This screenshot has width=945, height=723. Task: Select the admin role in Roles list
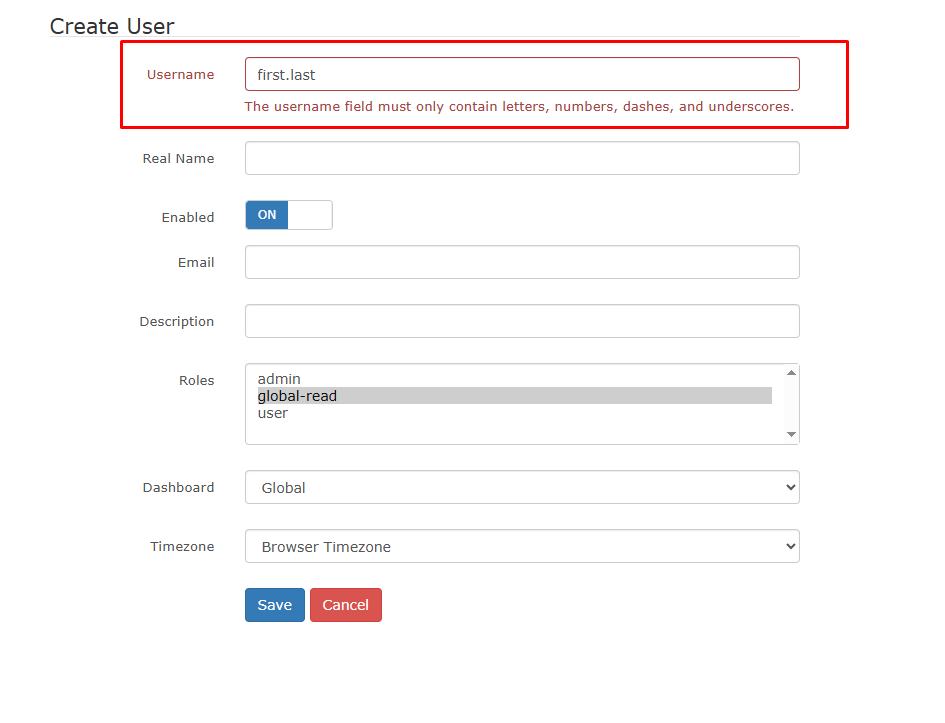(x=279, y=379)
